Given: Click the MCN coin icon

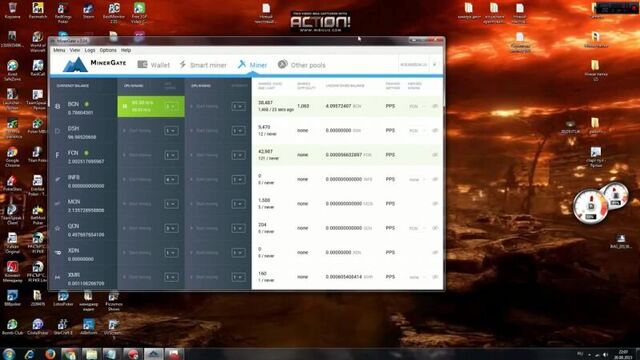Looking at the screenshot, I should pyautogui.click(x=58, y=204).
